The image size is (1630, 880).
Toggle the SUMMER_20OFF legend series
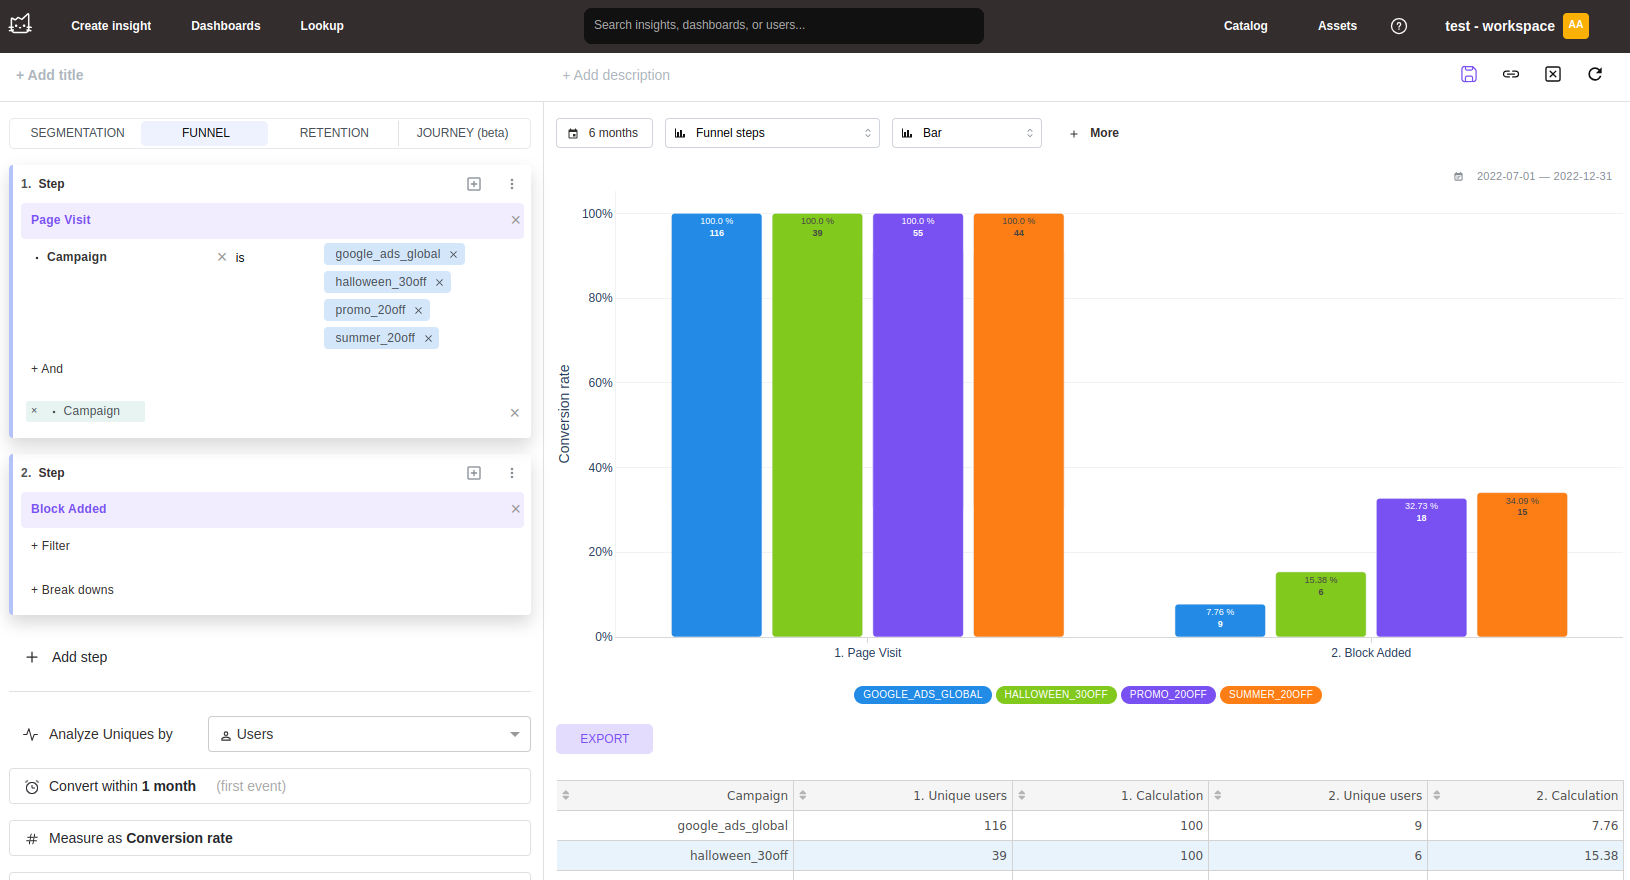(1270, 695)
